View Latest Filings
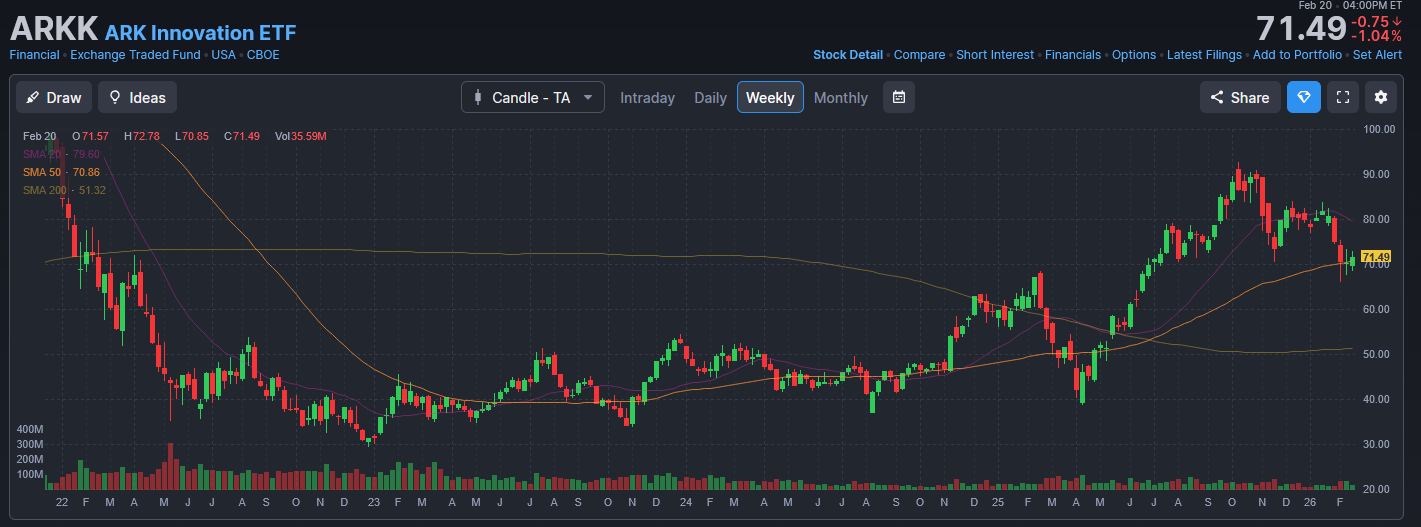The width and height of the screenshot is (1421, 527). 1204,55
